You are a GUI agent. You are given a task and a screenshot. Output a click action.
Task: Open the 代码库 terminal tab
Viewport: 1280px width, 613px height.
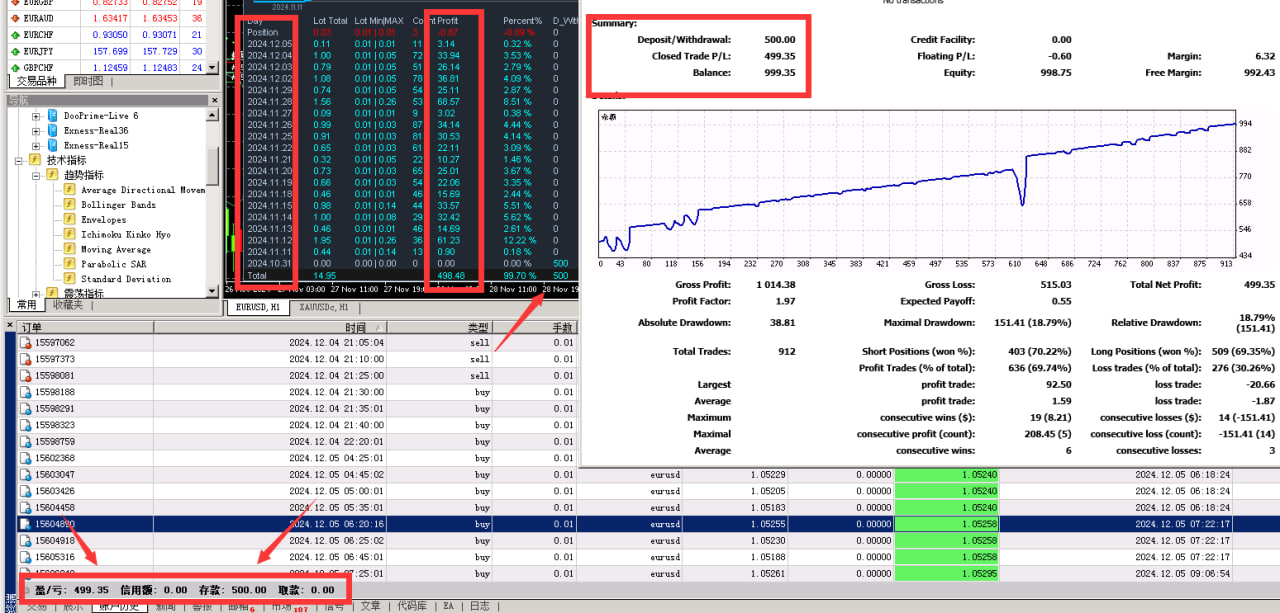click(412, 606)
